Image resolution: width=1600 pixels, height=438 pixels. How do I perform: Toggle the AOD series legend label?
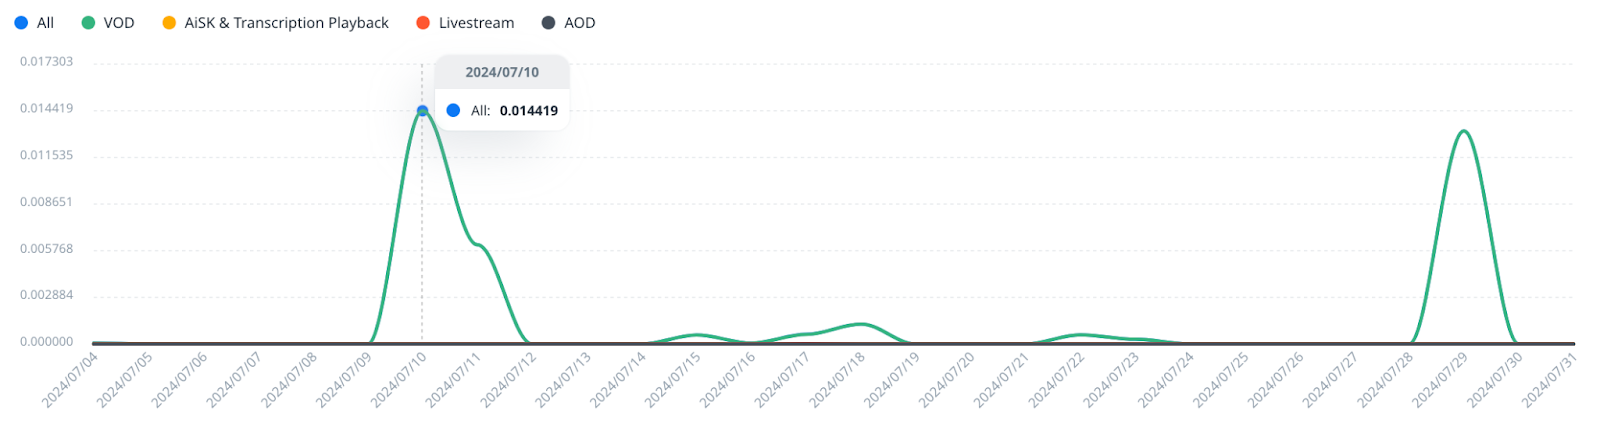579,23
